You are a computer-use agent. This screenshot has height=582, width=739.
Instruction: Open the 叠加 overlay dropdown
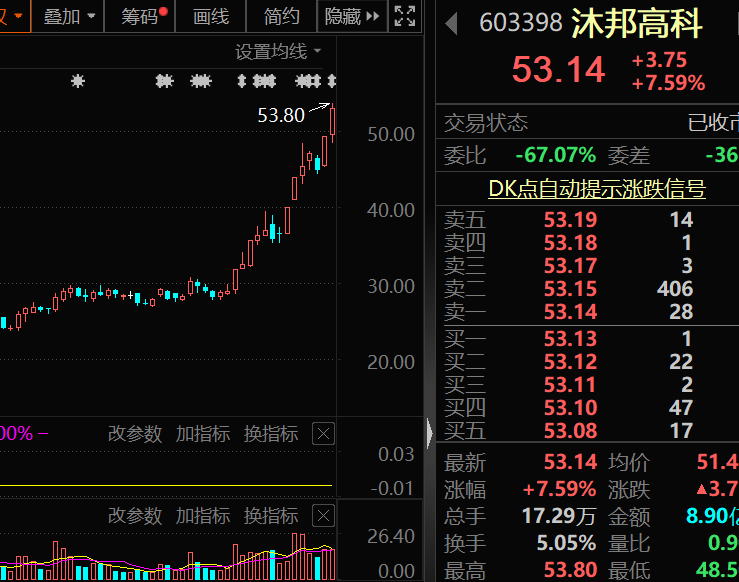coord(70,16)
